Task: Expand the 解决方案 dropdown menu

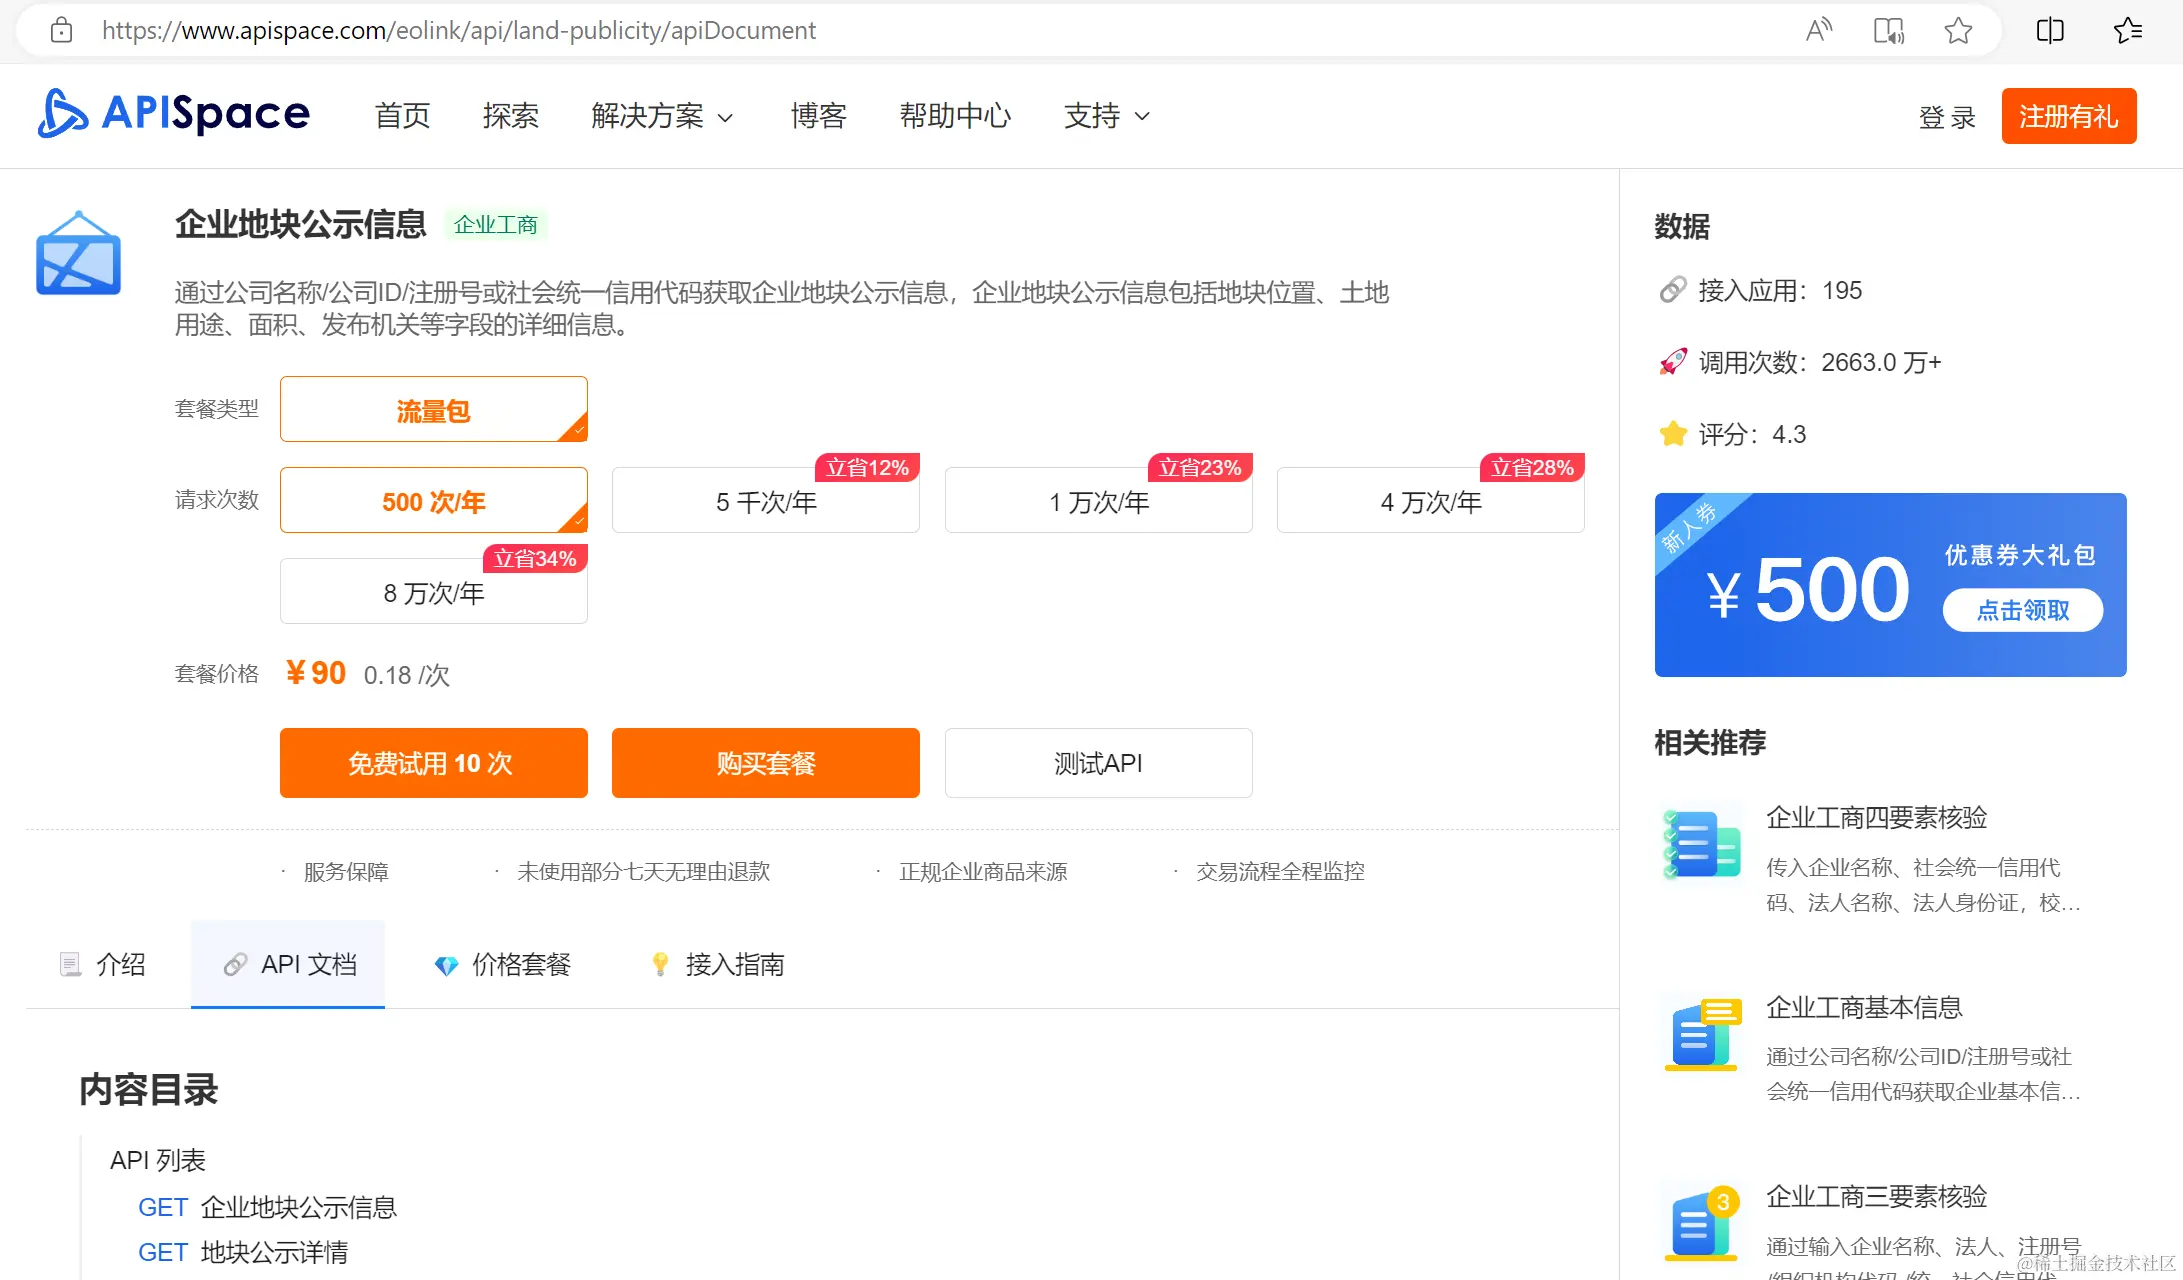Action: click(x=662, y=116)
